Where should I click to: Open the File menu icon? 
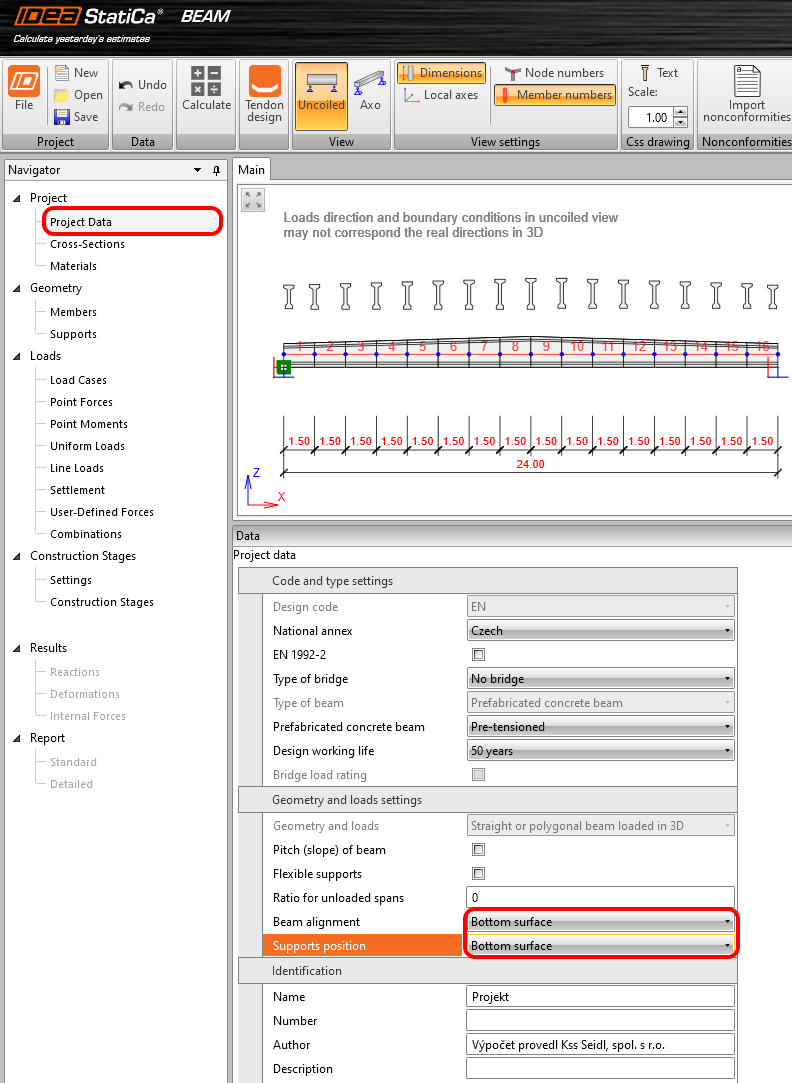tap(24, 81)
